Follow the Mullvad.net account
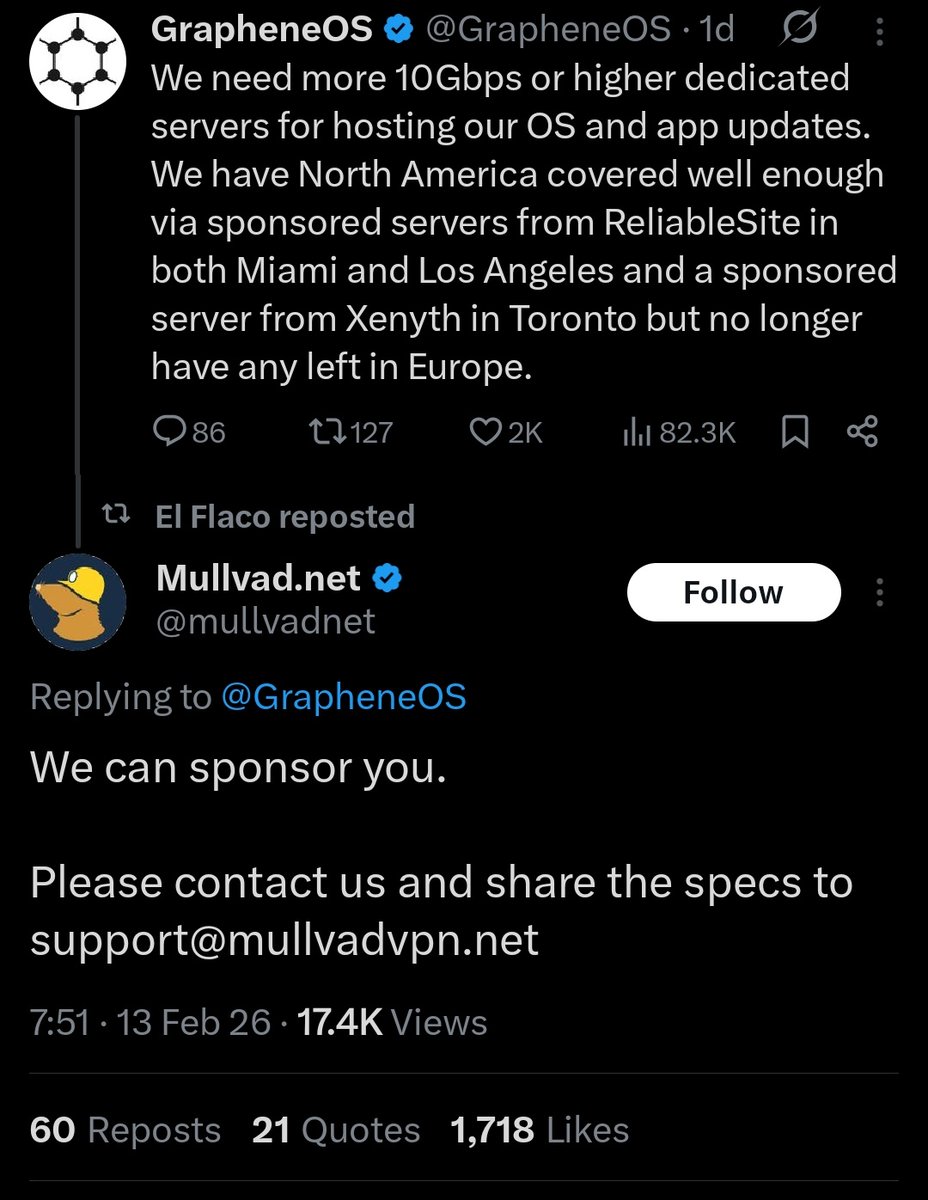 tap(733, 593)
